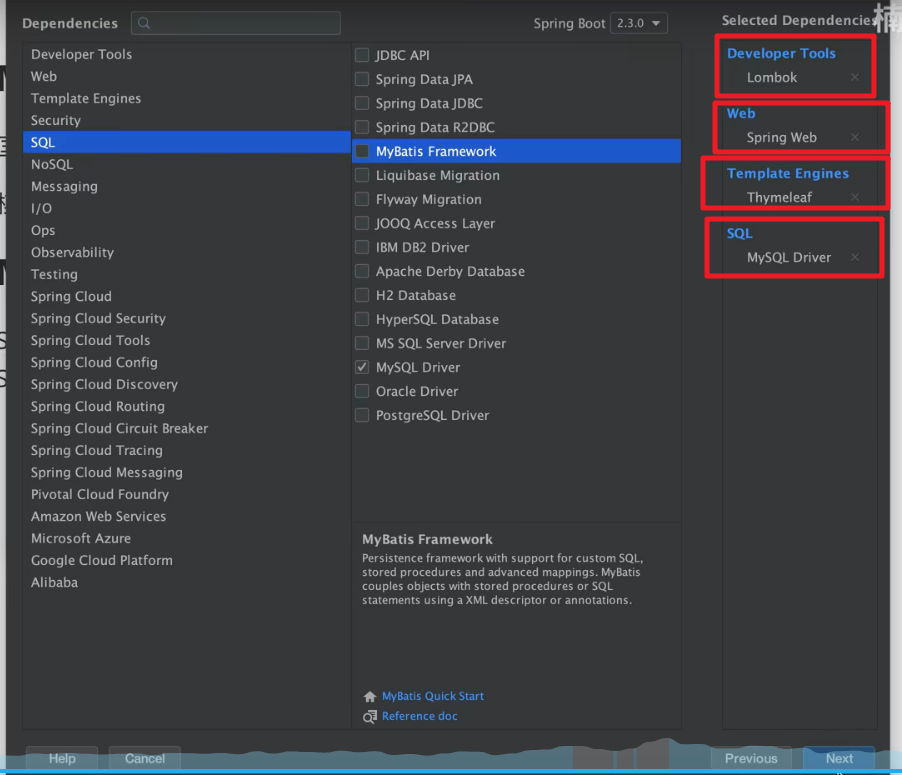The width and height of the screenshot is (902, 775).
Task: Open the MyBatis Quick Start link
Action: coord(433,696)
